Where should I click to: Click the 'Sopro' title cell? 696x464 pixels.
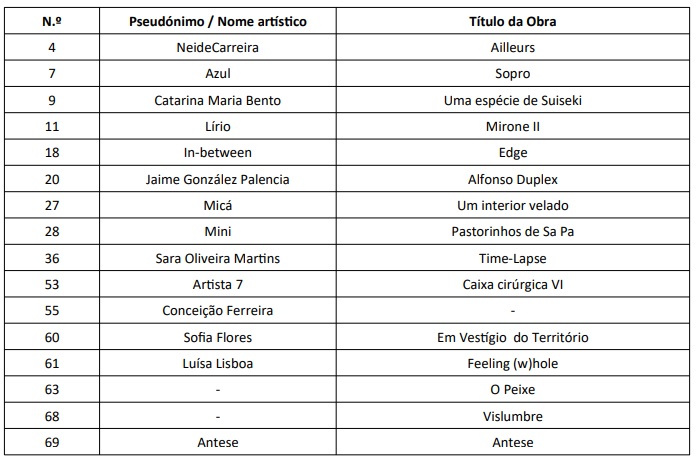pos(512,74)
